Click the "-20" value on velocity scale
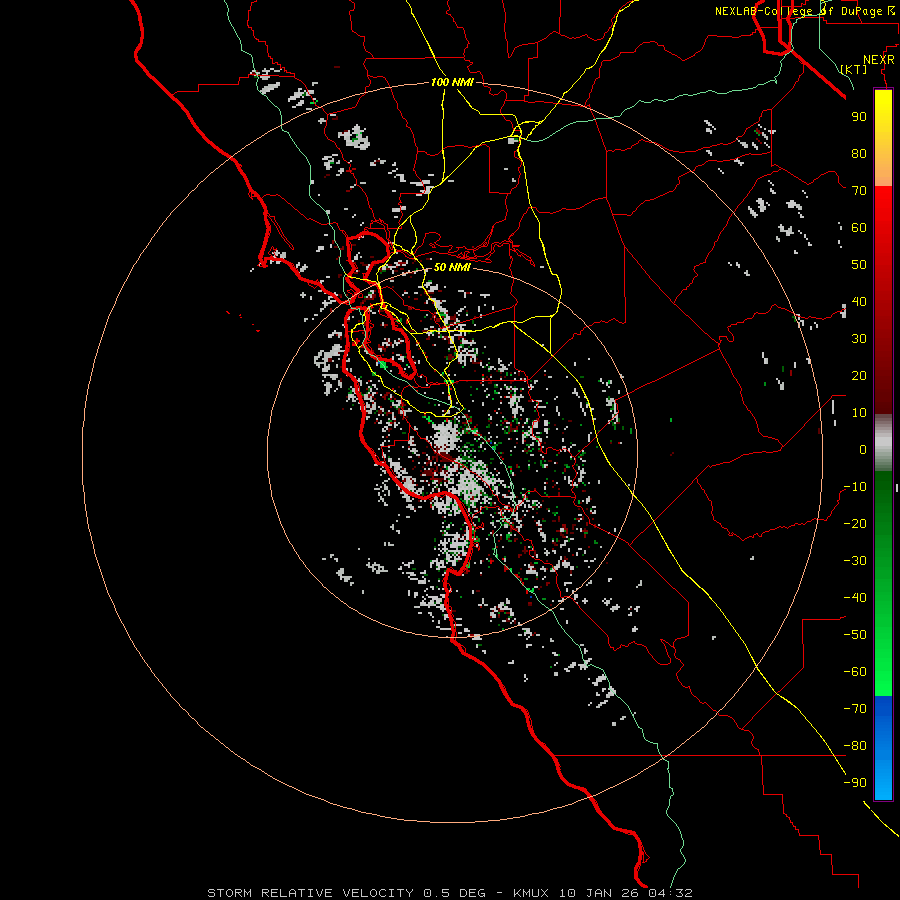This screenshot has height=900, width=900. [x=855, y=523]
